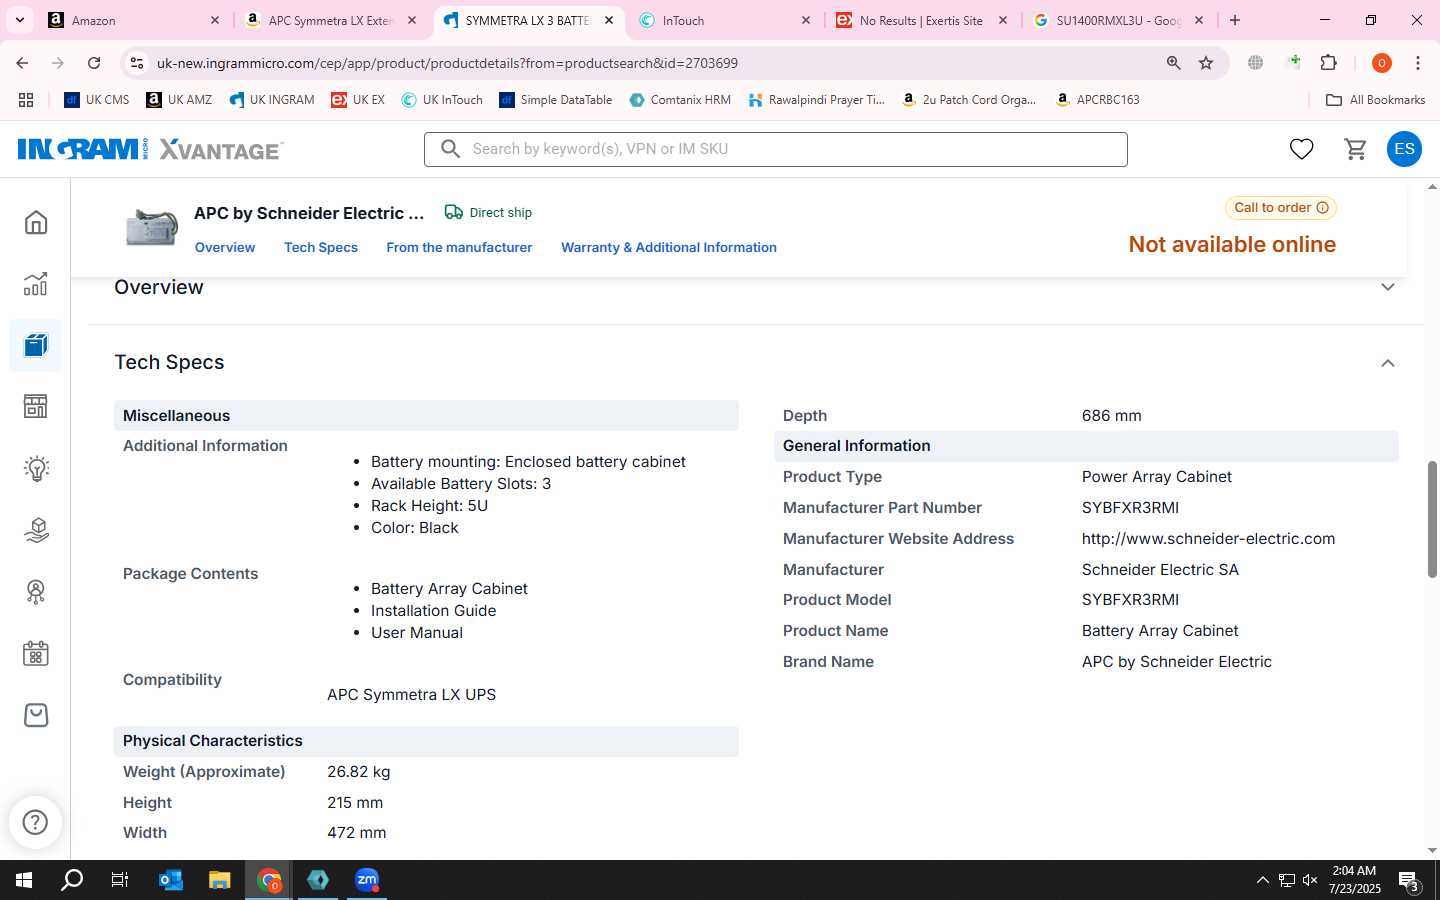Open Zoom app from the taskbar

point(367,880)
